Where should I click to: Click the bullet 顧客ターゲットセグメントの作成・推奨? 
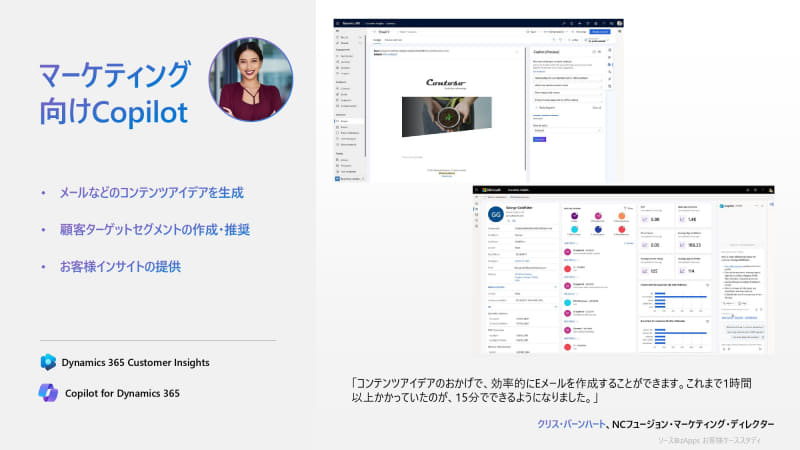tap(155, 230)
